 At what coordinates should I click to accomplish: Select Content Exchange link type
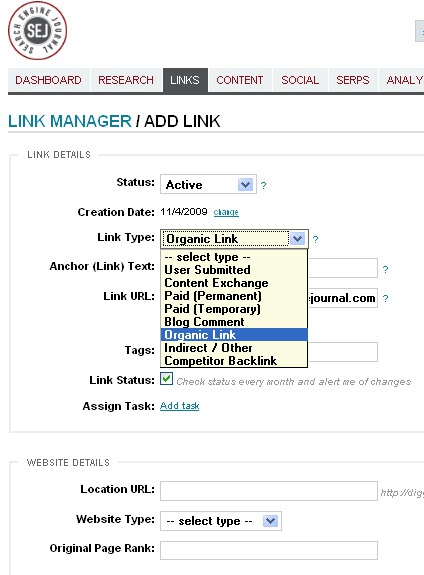(x=234, y=283)
